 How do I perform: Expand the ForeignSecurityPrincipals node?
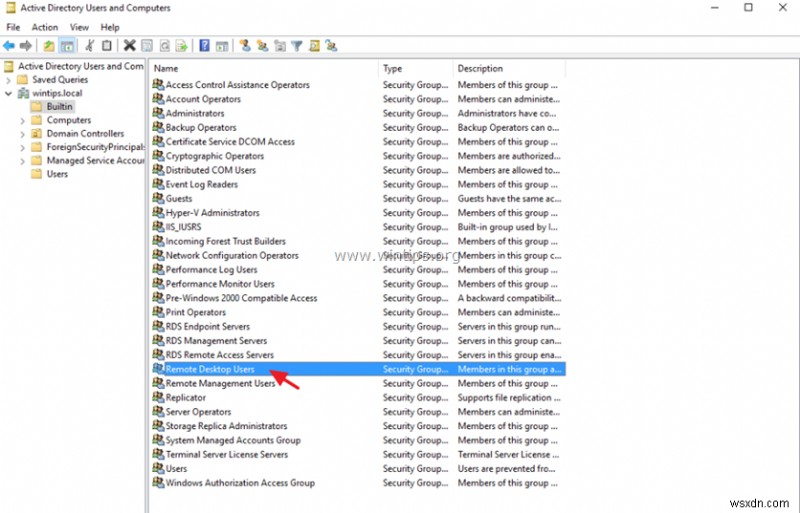pyautogui.click(x=22, y=148)
